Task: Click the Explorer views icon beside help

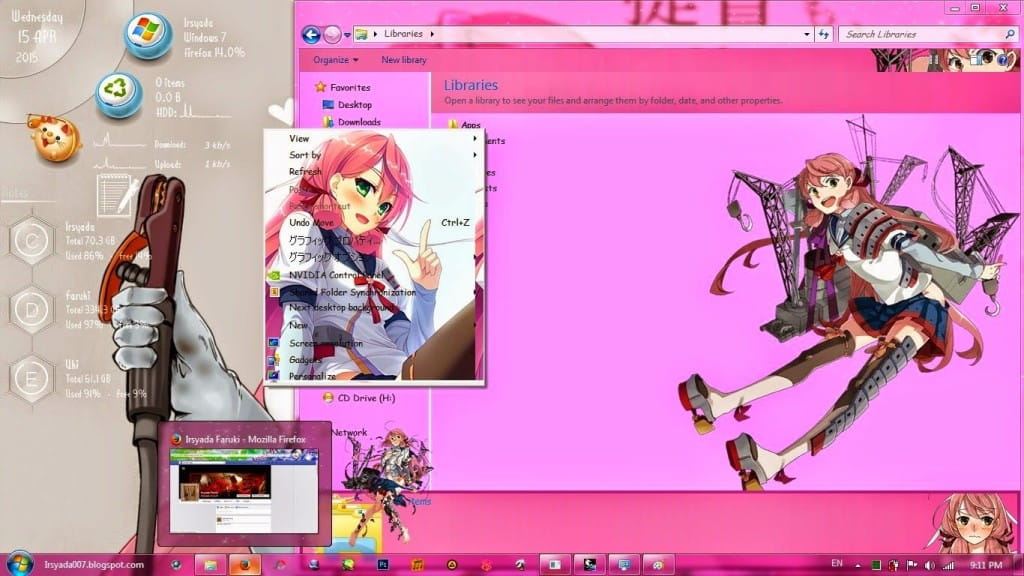Action: (977, 60)
